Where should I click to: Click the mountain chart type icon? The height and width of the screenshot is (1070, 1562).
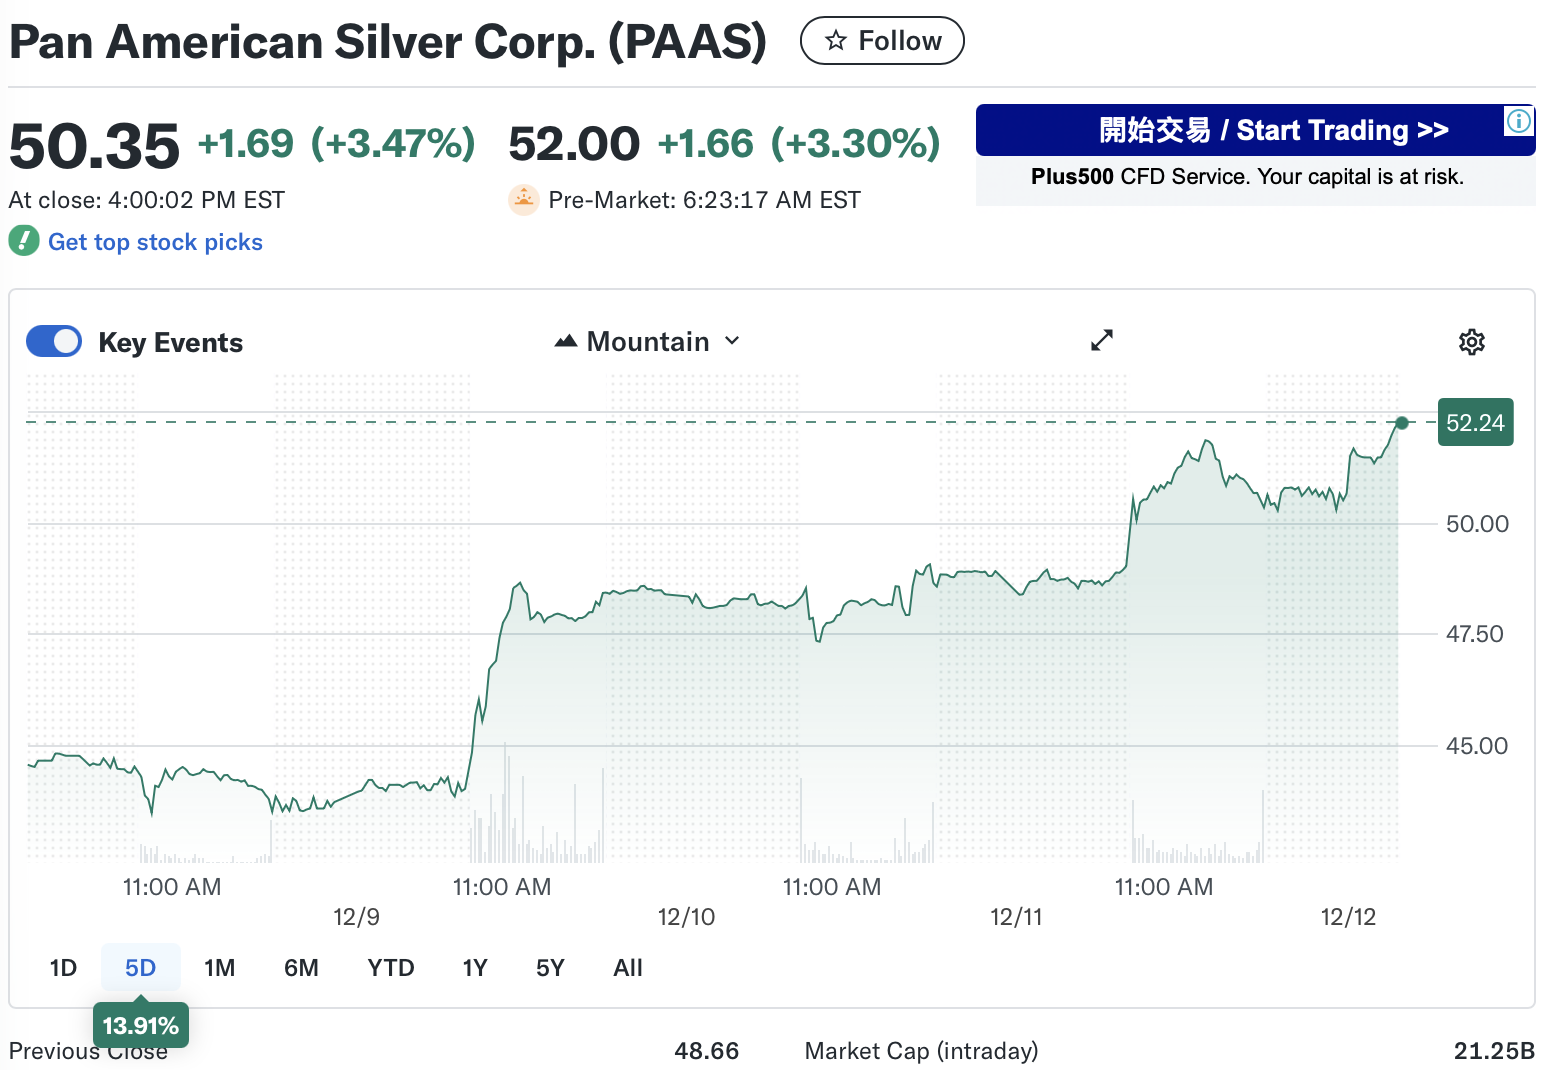tap(566, 341)
